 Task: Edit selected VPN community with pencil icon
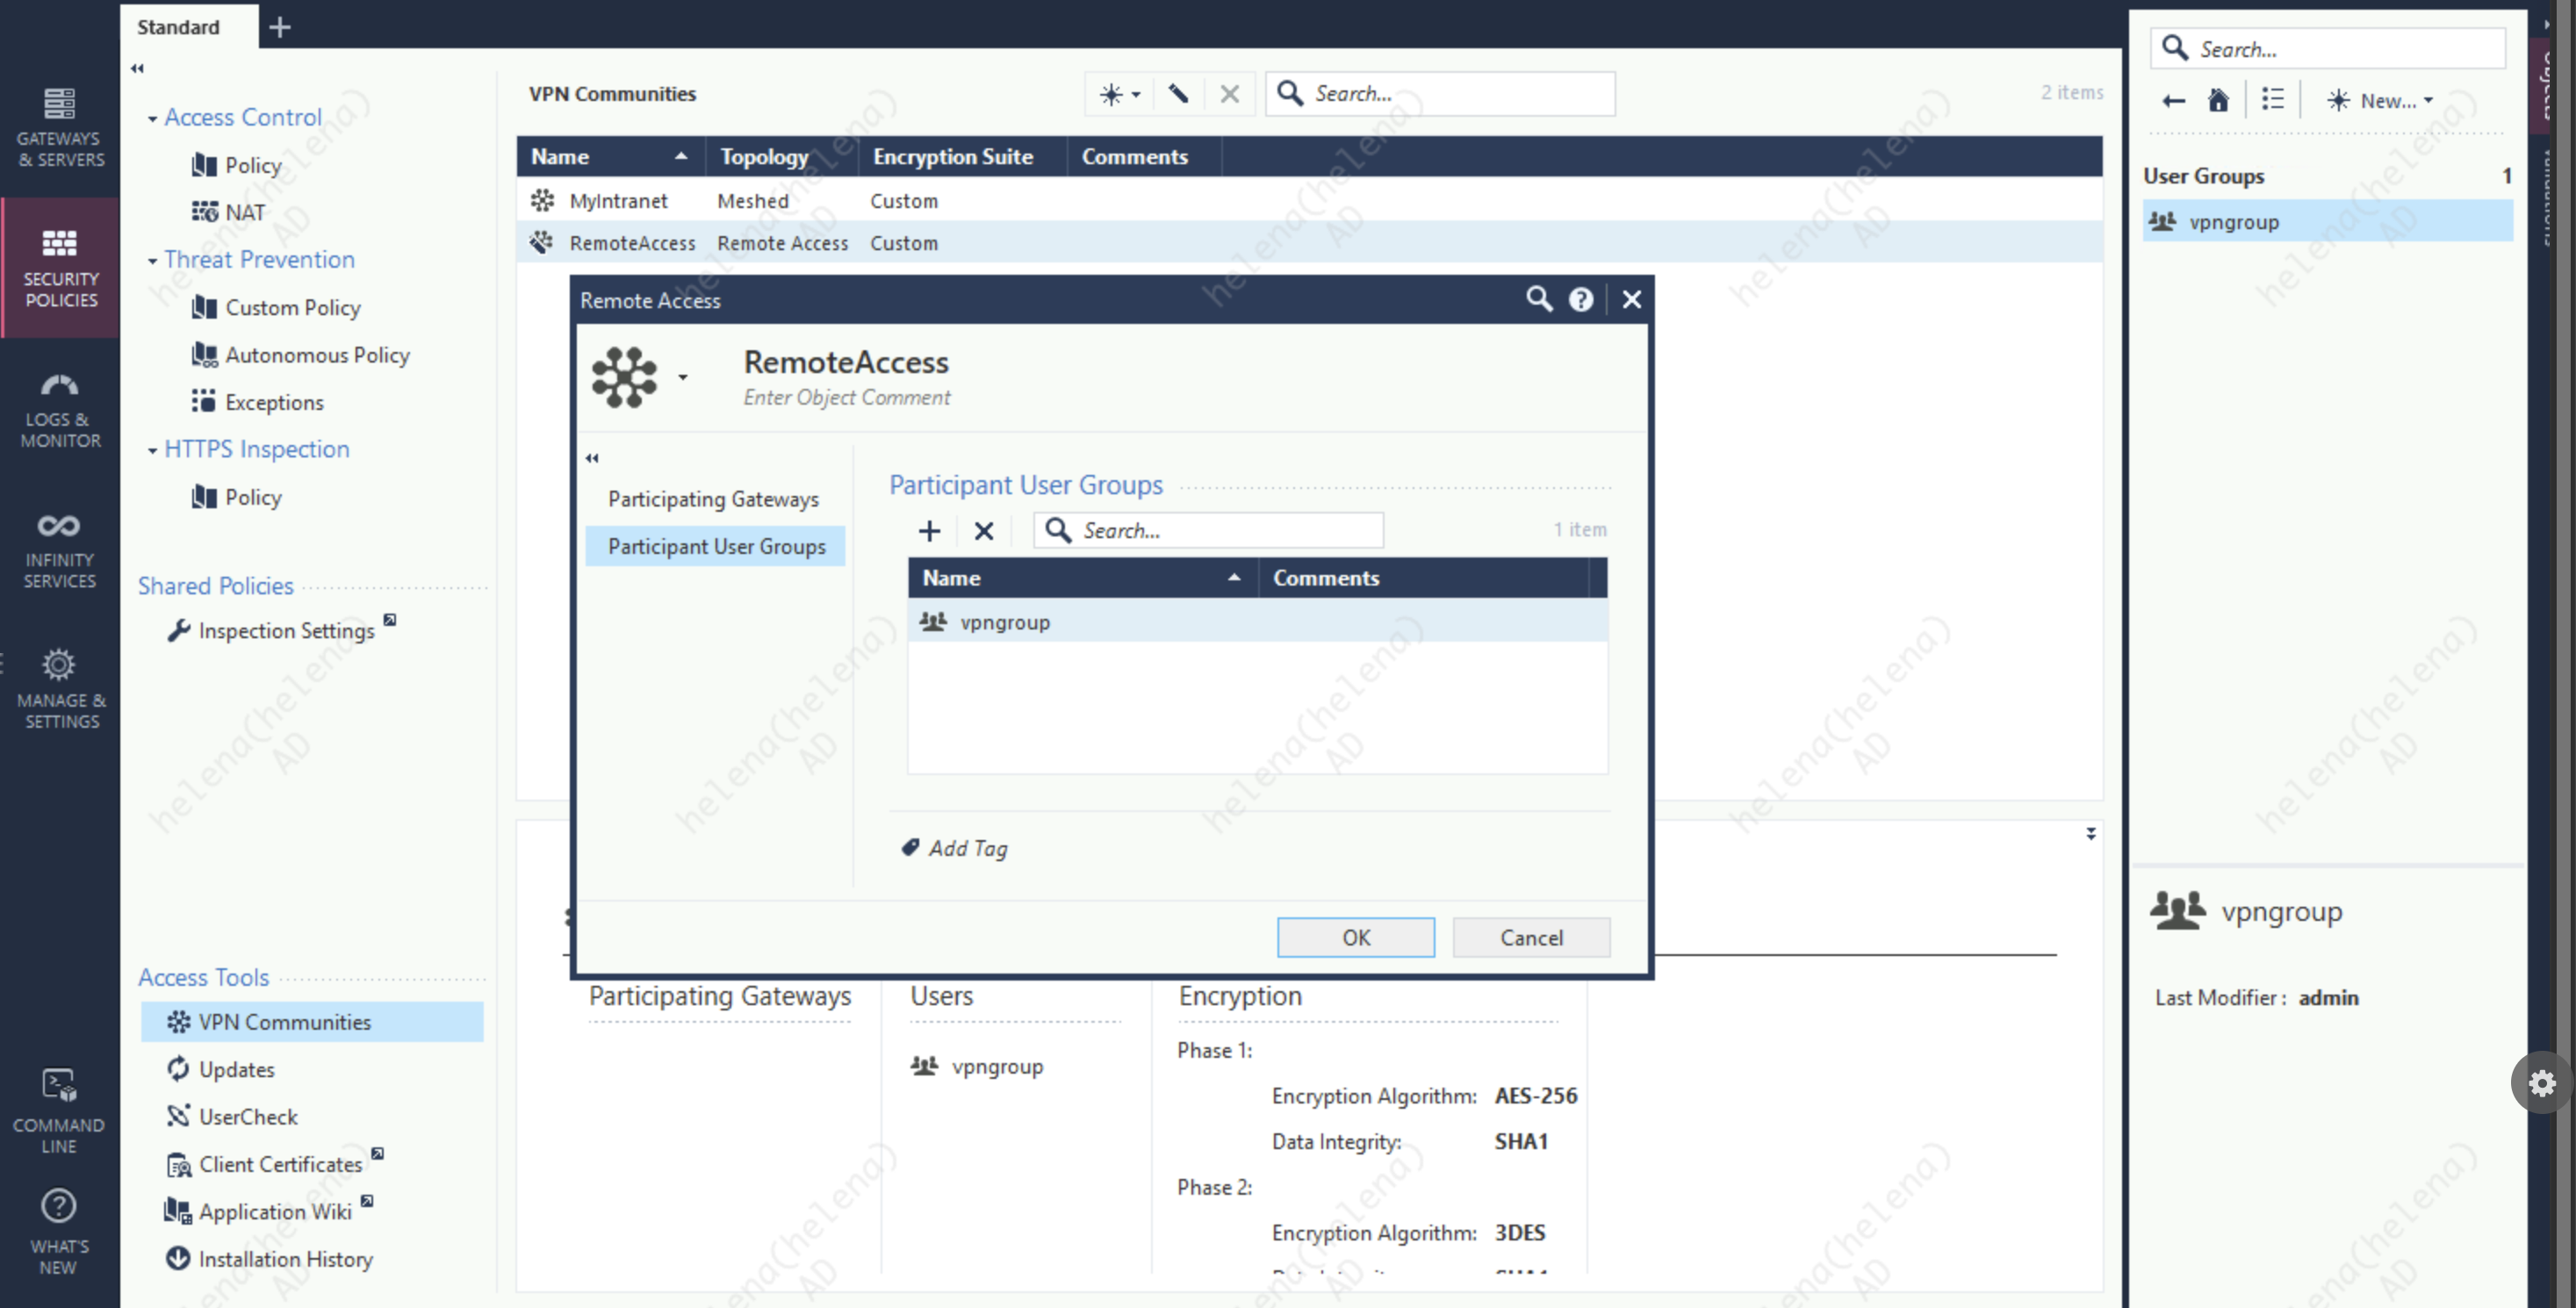(1178, 94)
